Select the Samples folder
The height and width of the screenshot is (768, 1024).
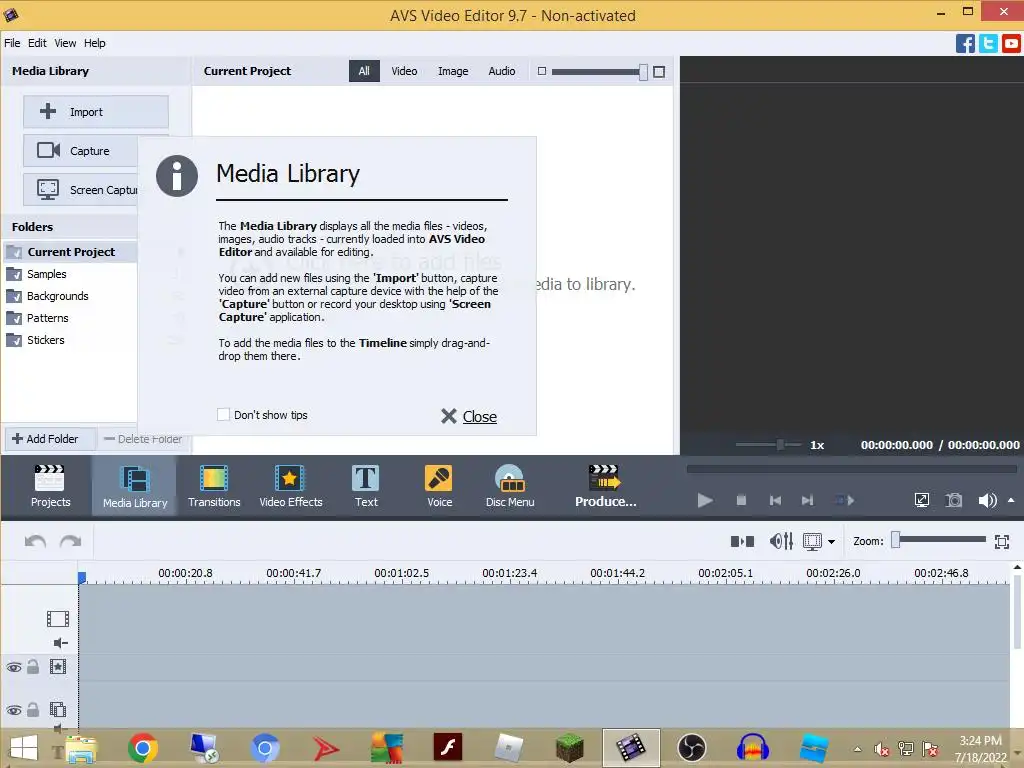click(x=46, y=274)
